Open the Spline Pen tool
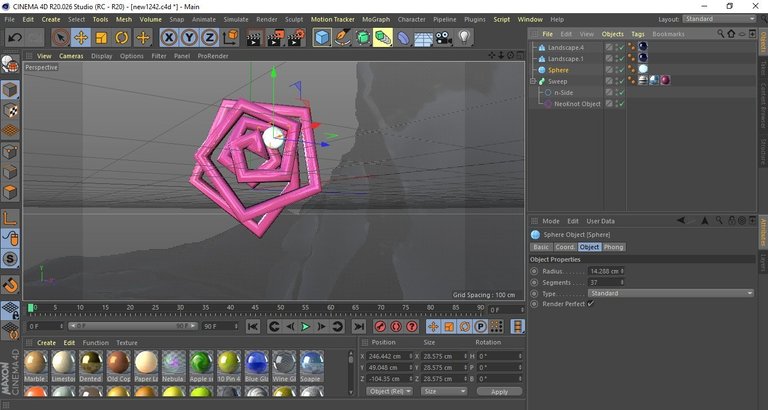Viewport: 768px width, 410px height. tap(342, 38)
